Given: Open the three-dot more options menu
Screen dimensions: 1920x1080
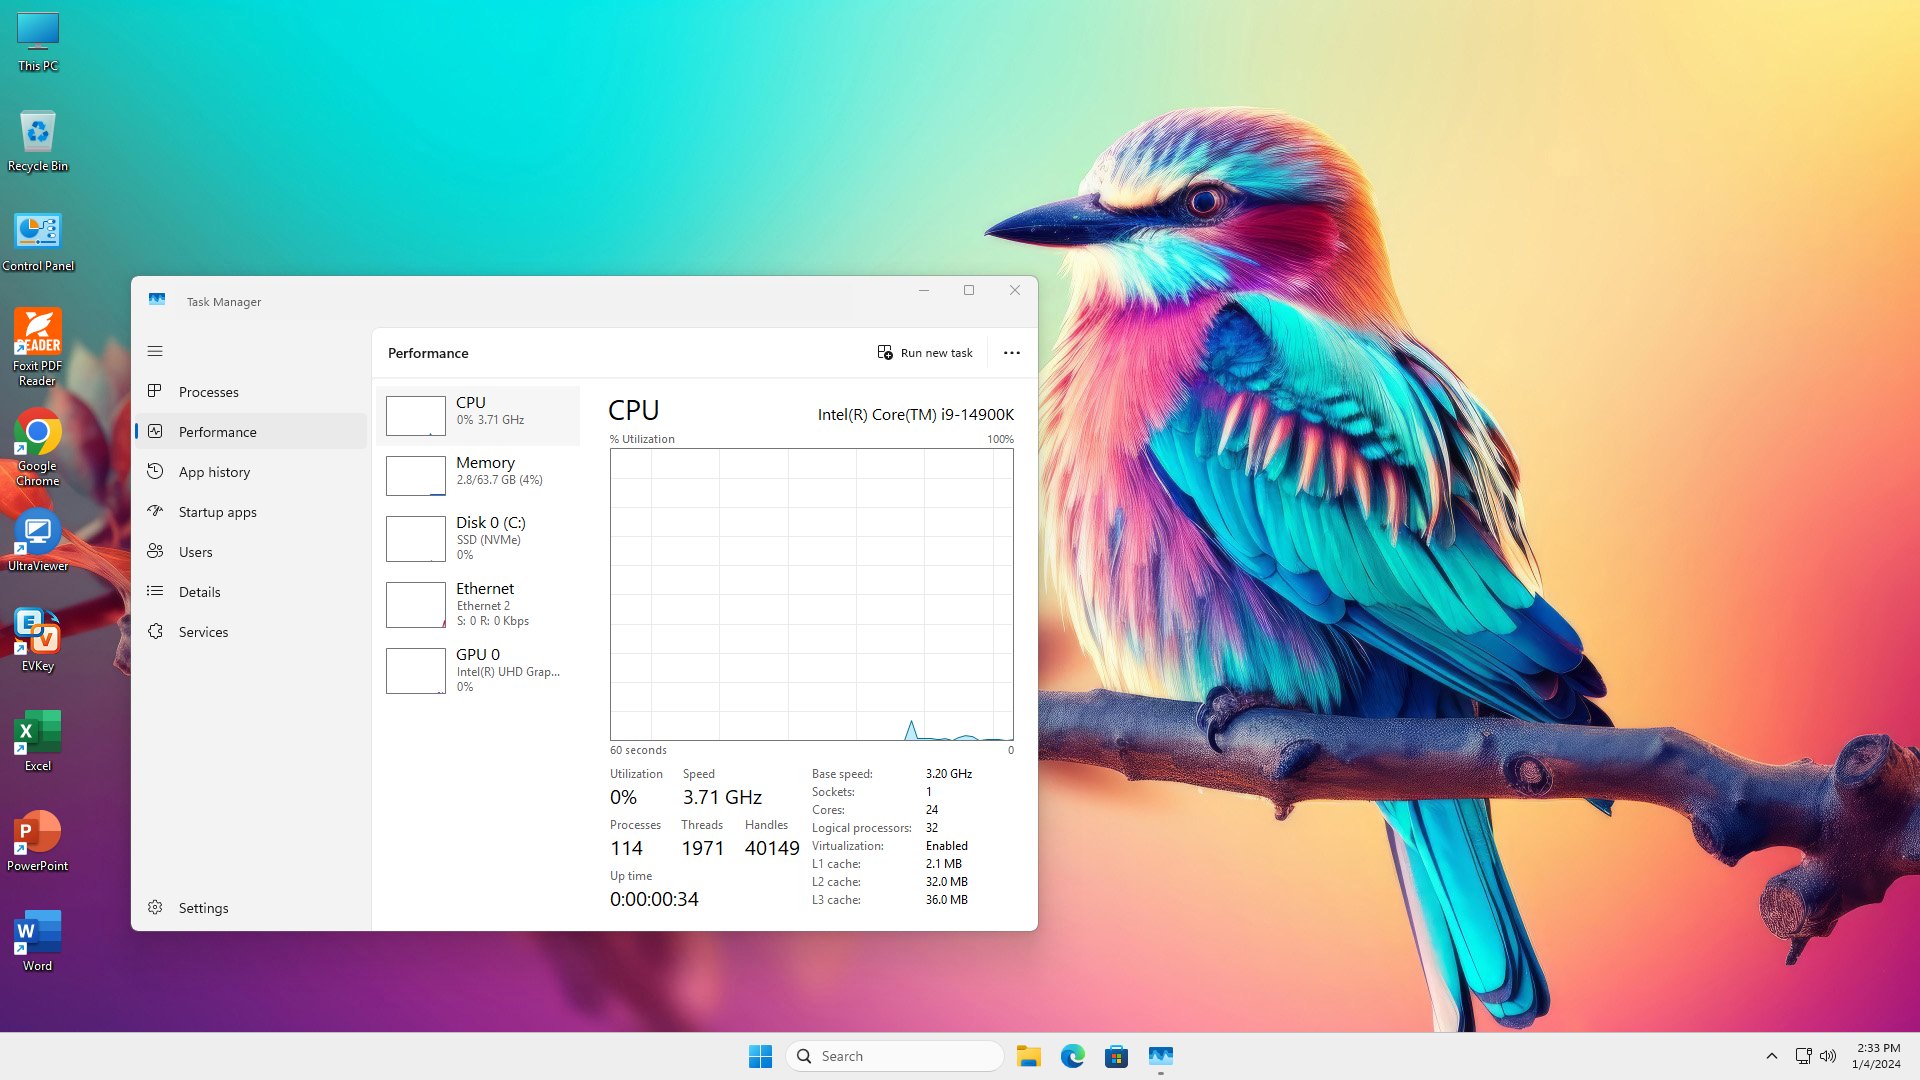Looking at the screenshot, I should [1011, 353].
